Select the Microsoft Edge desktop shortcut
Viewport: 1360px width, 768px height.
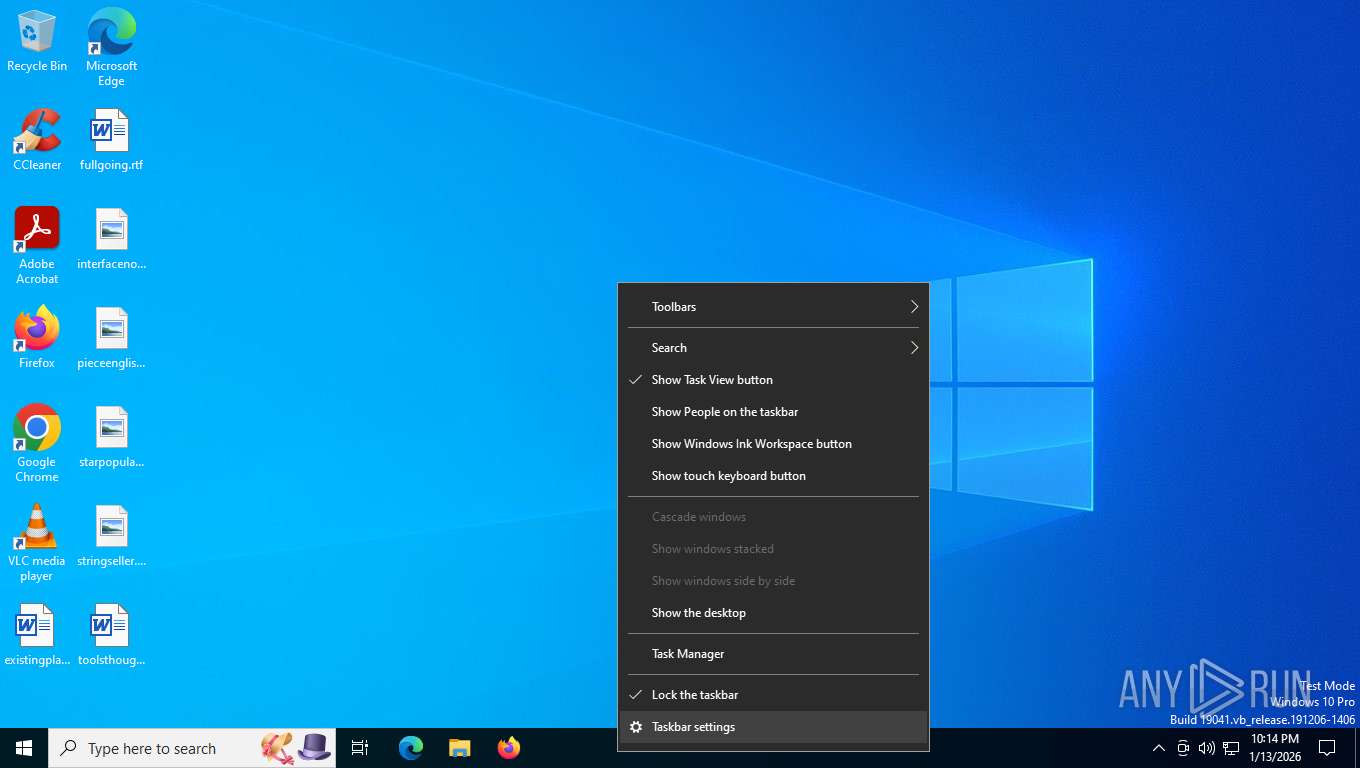click(x=111, y=47)
